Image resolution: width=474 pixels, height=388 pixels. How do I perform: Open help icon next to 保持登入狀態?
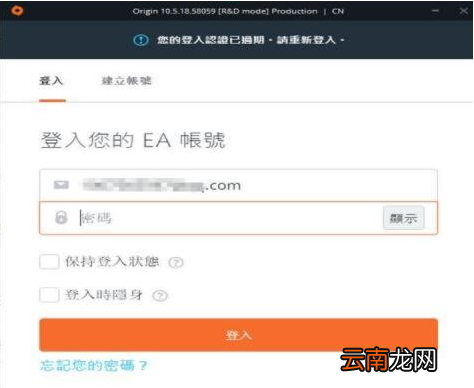coord(176,263)
